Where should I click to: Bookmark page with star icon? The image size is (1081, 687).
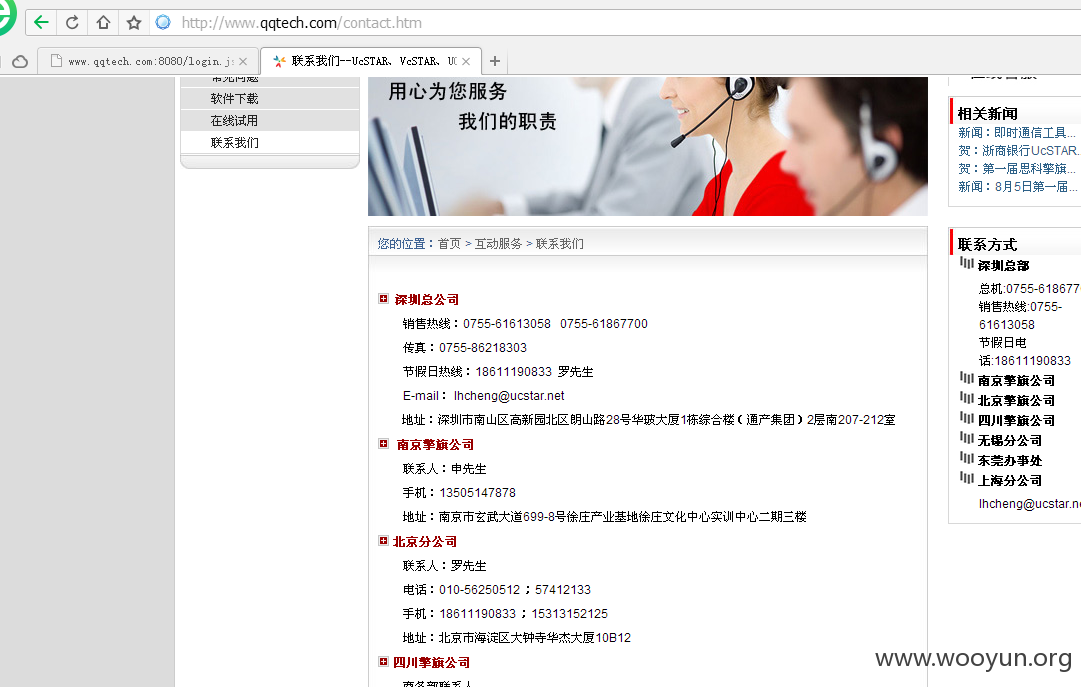[134, 23]
